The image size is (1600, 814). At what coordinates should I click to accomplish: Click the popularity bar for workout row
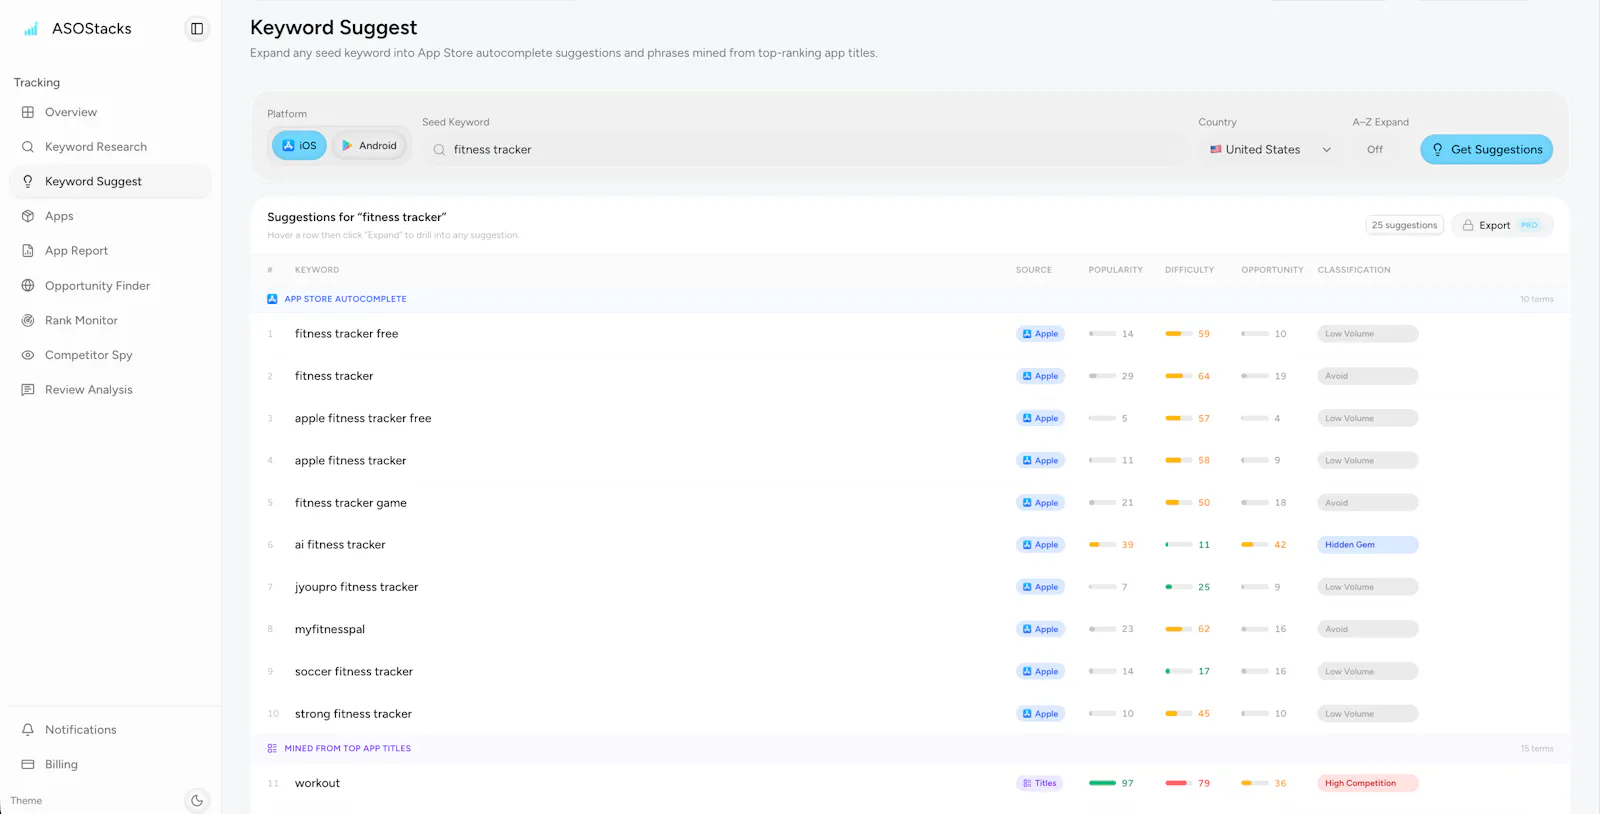click(x=1102, y=783)
